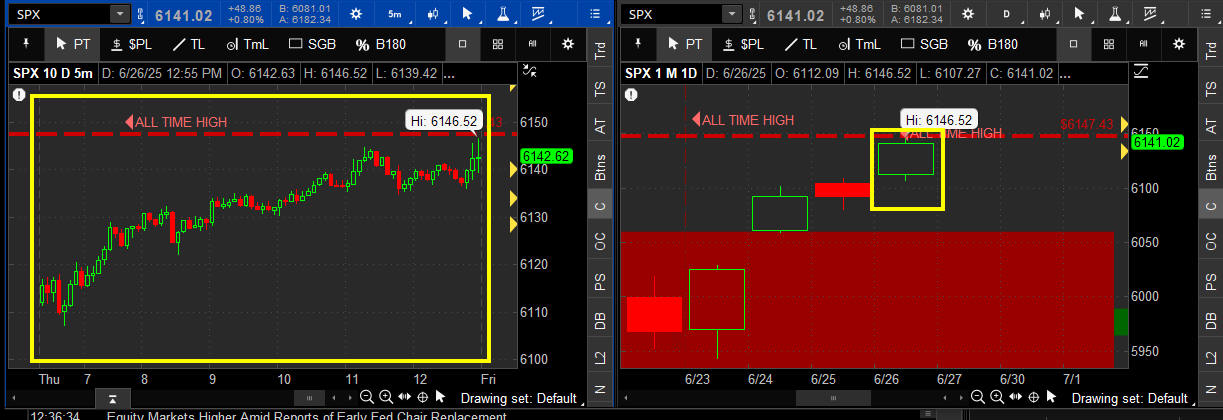Select B180 percent tool in left toolbar
Viewport: 1223px width, 420px height.
pos(380,44)
